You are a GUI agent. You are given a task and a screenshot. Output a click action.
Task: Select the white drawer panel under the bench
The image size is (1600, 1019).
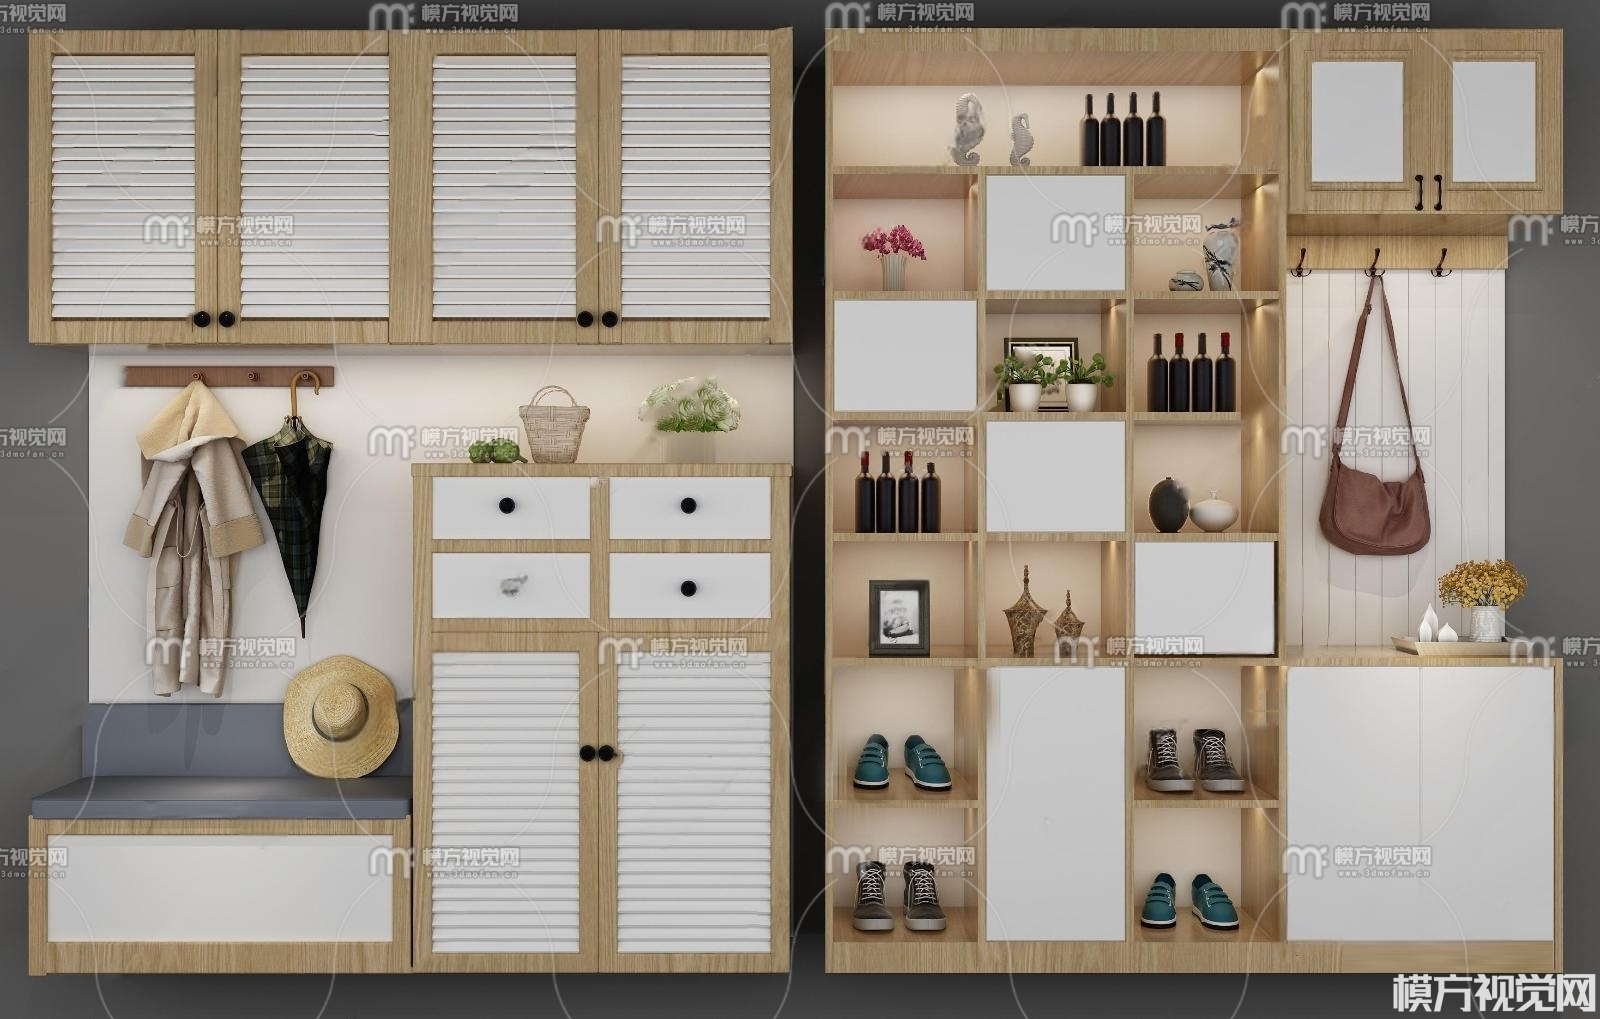220,890
